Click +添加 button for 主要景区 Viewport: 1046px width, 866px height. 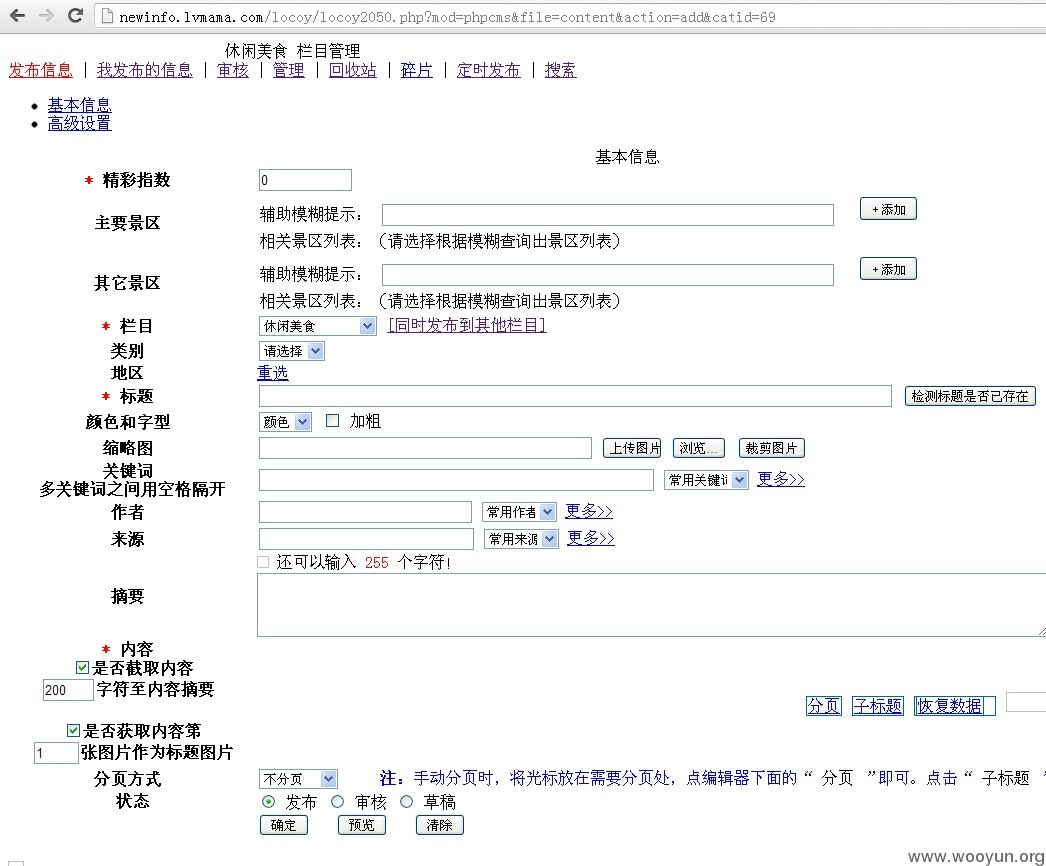889,209
